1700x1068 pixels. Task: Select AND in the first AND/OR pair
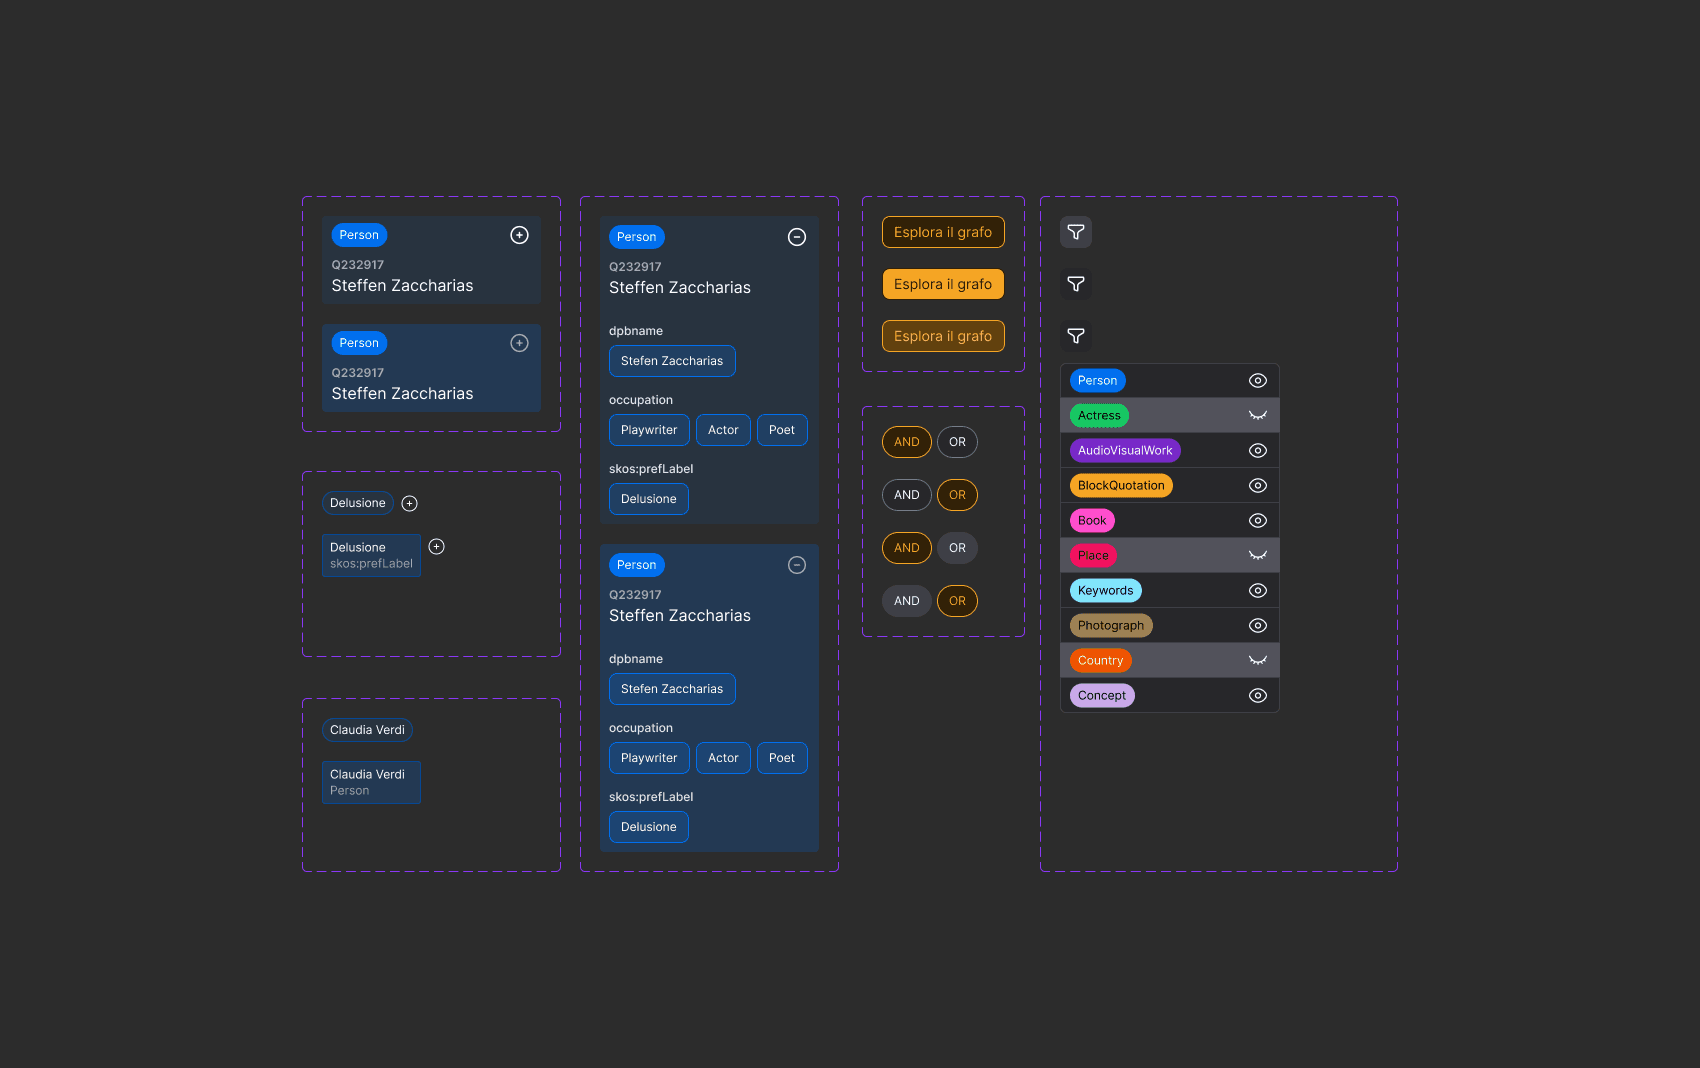click(907, 442)
